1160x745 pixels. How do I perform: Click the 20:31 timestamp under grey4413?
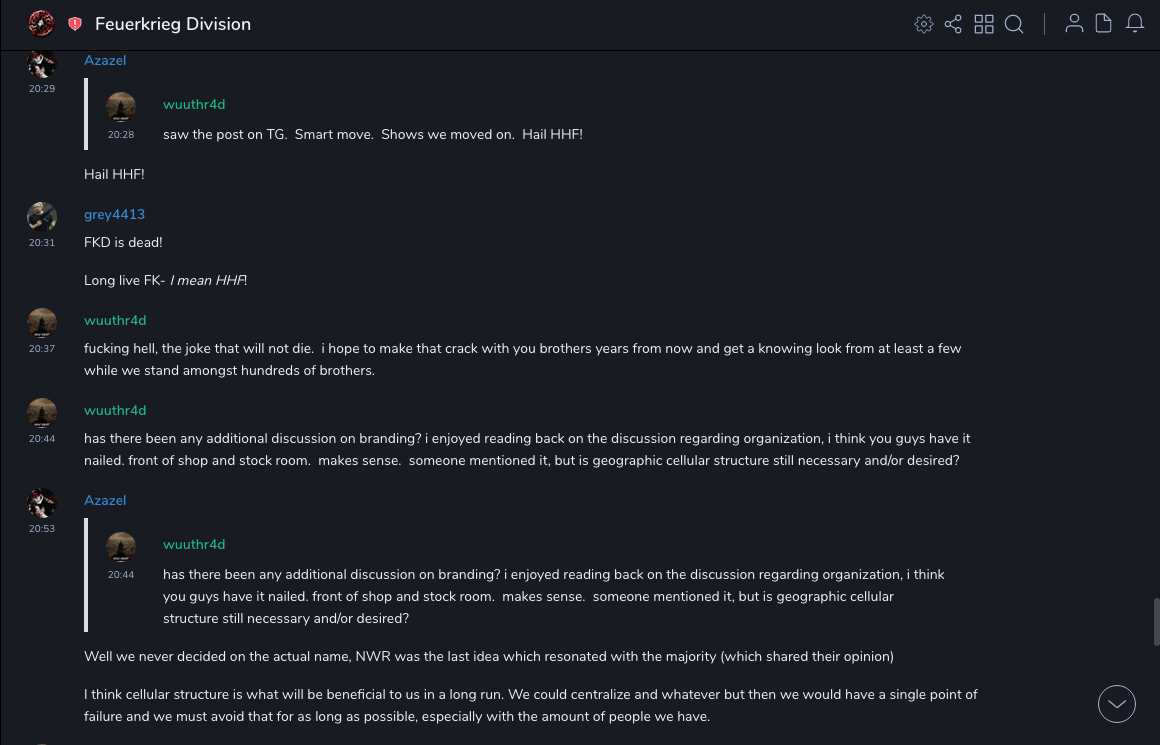tap(42, 243)
